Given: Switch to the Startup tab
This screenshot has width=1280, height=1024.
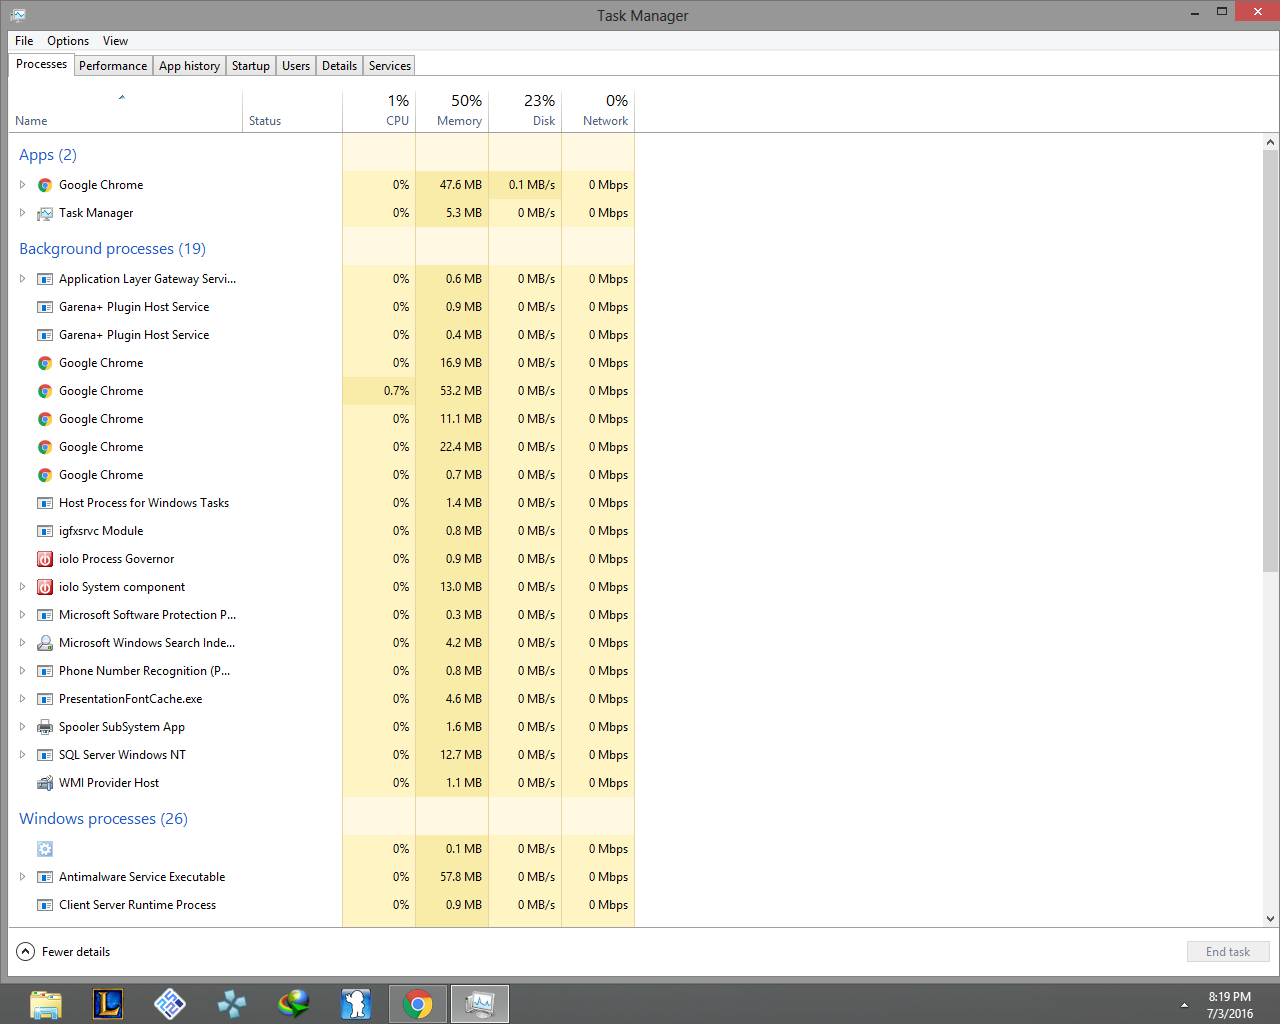Looking at the screenshot, I should pyautogui.click(x=251, y=66).
